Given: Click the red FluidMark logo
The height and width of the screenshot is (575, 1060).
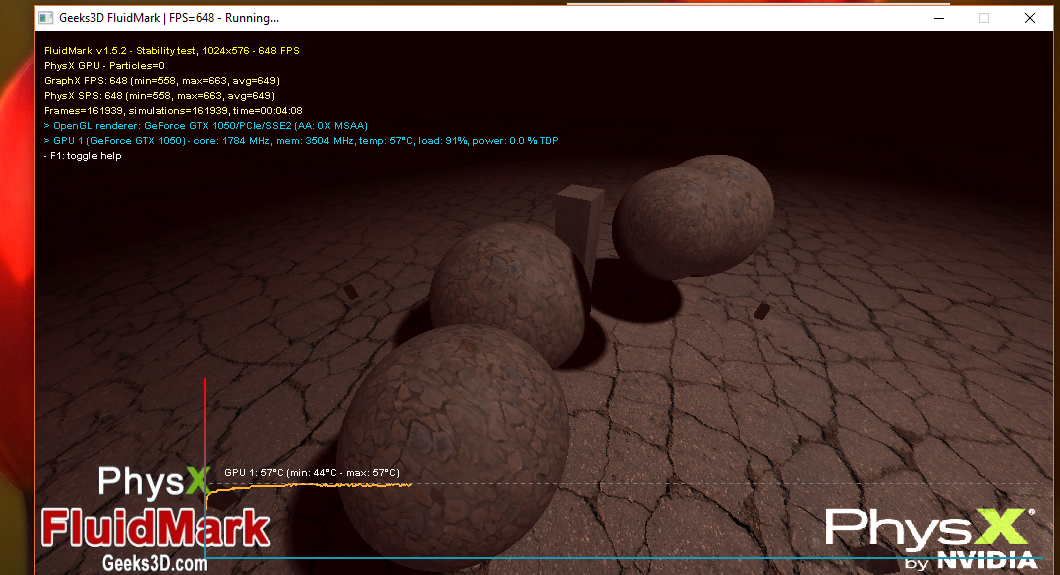Looking at the screenshot, I should tap(155, 528).
